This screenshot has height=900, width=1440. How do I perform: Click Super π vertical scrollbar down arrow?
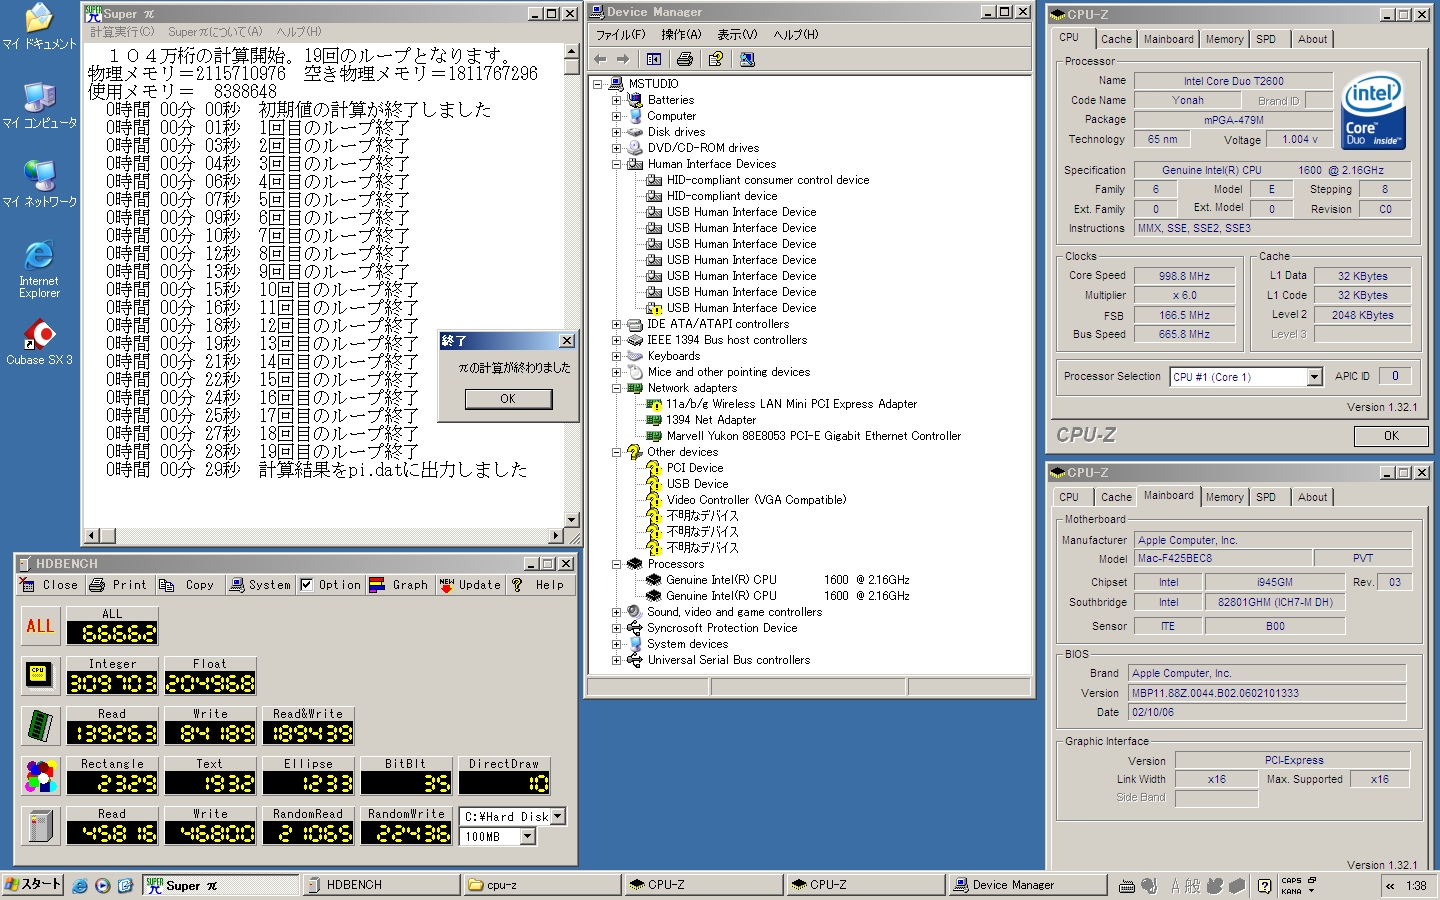tap(572, 520)
